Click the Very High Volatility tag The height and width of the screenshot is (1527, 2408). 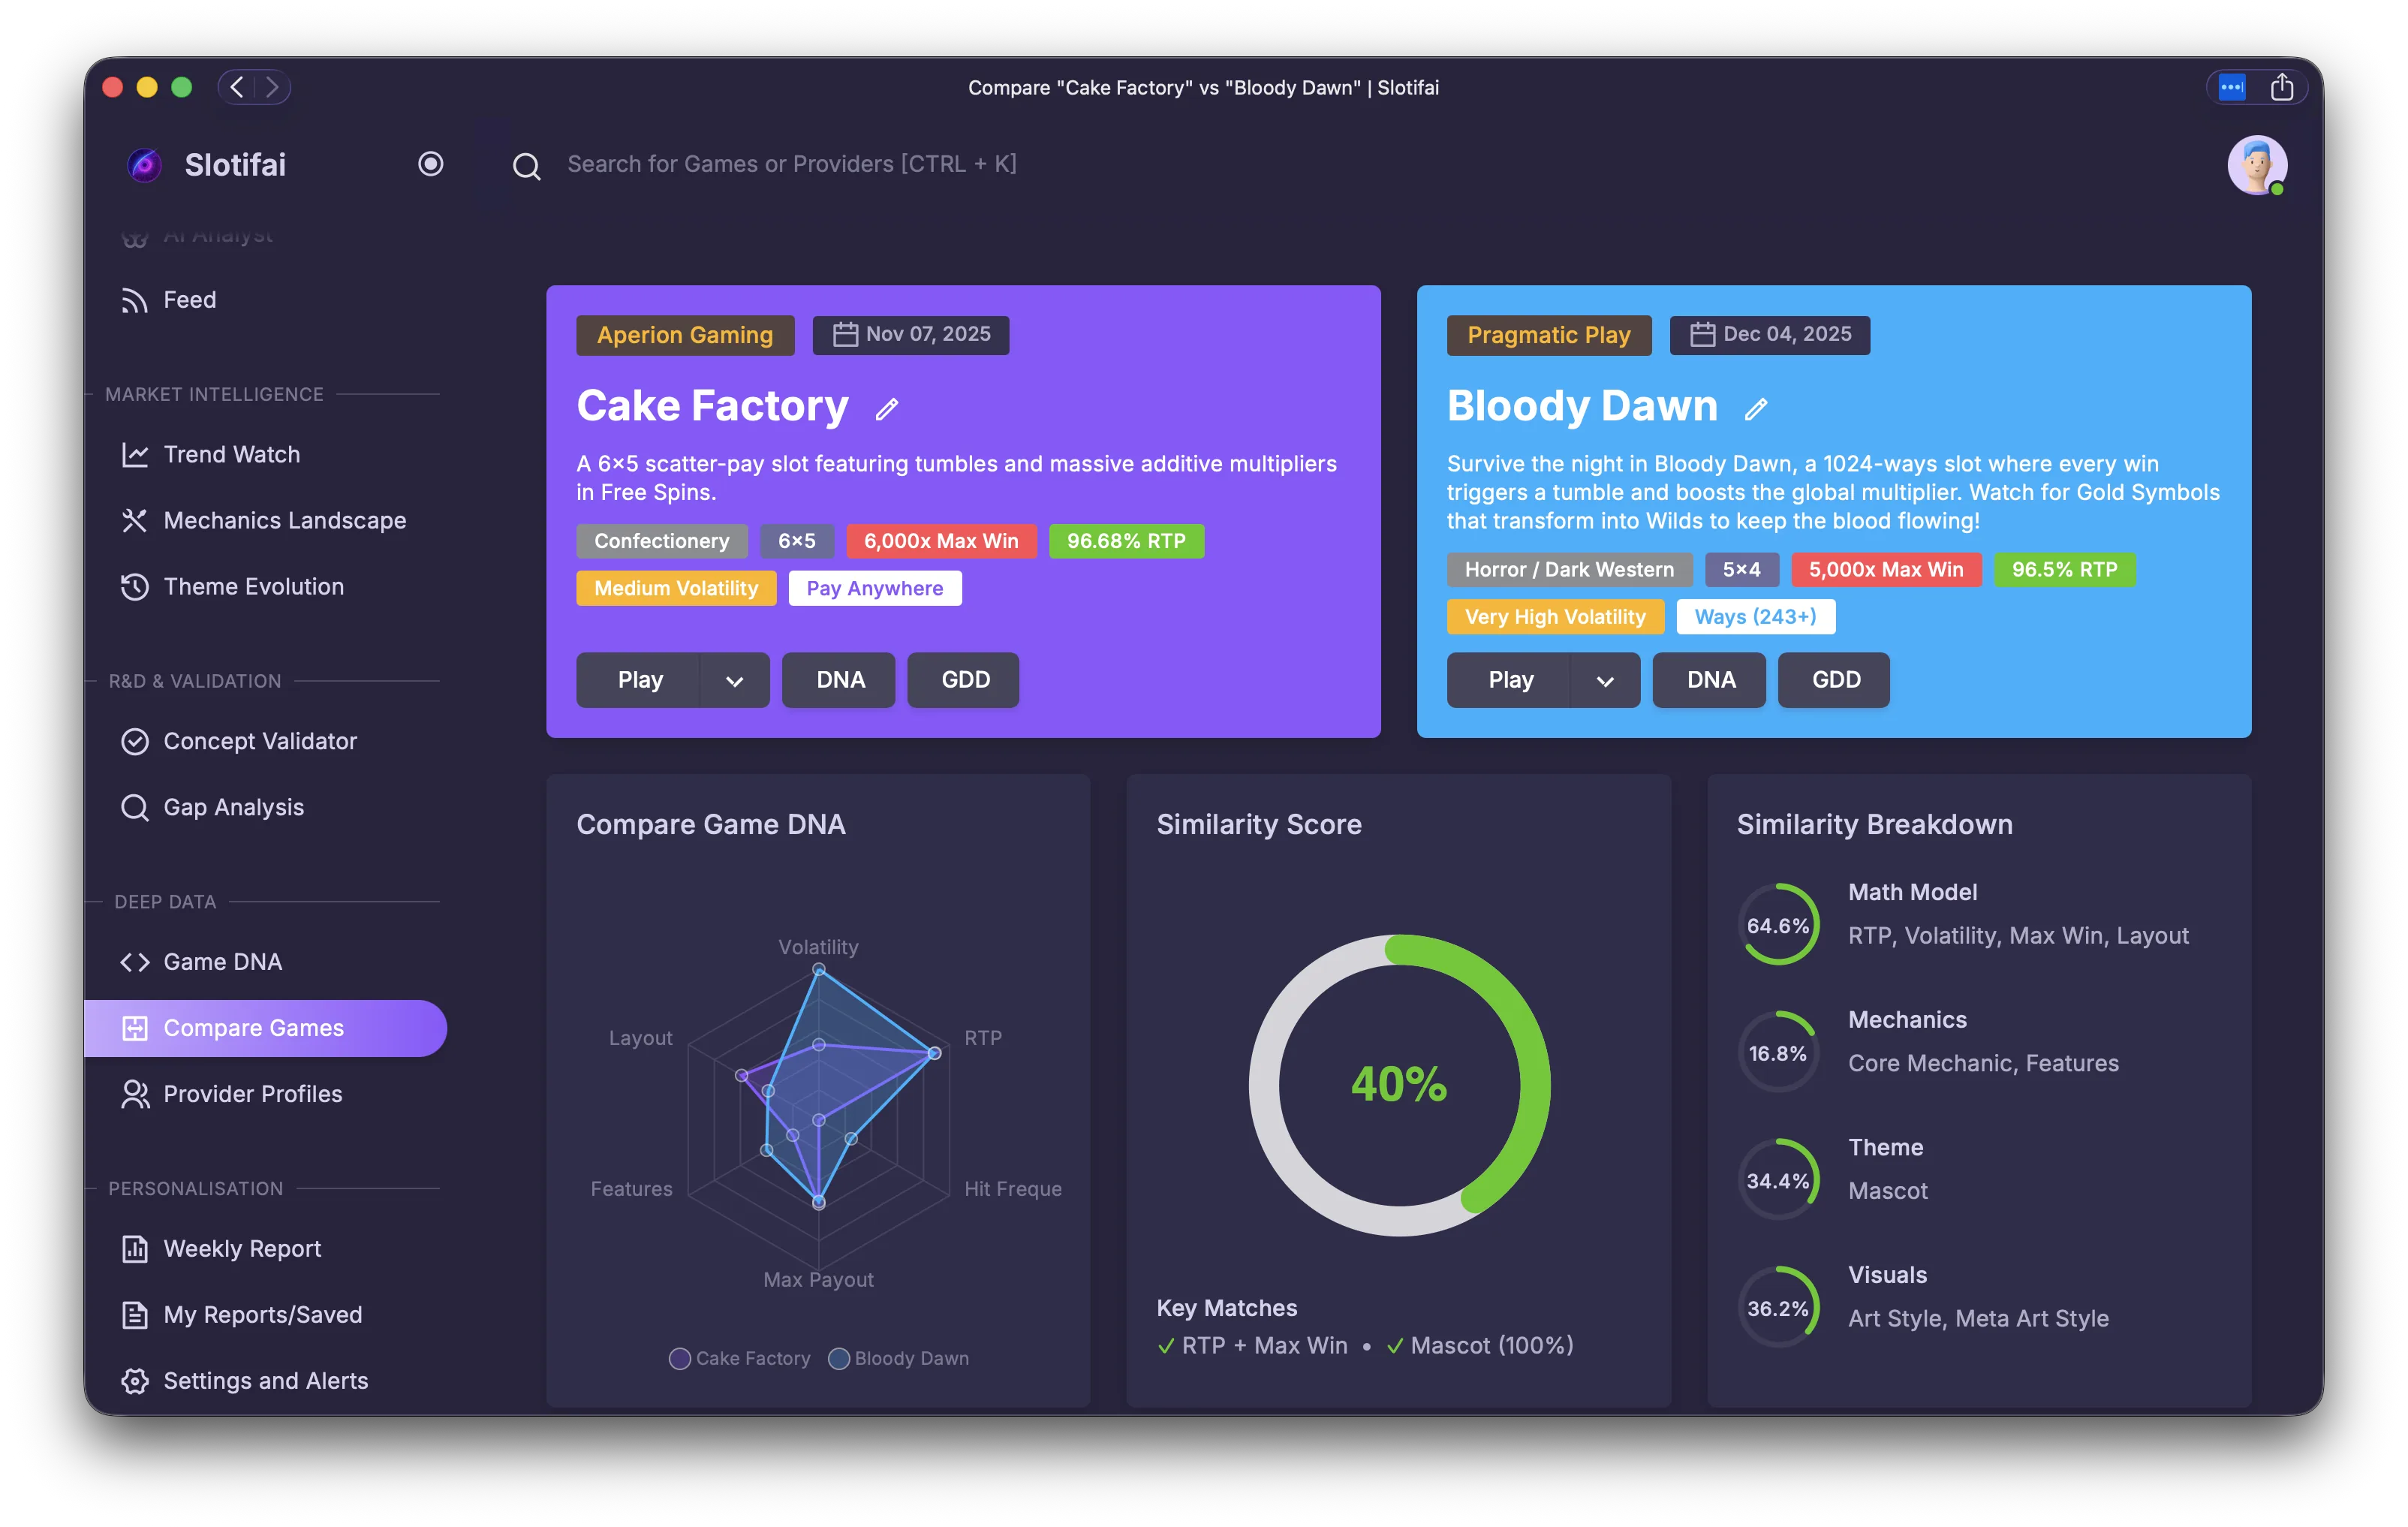(x=1555, y=617)
